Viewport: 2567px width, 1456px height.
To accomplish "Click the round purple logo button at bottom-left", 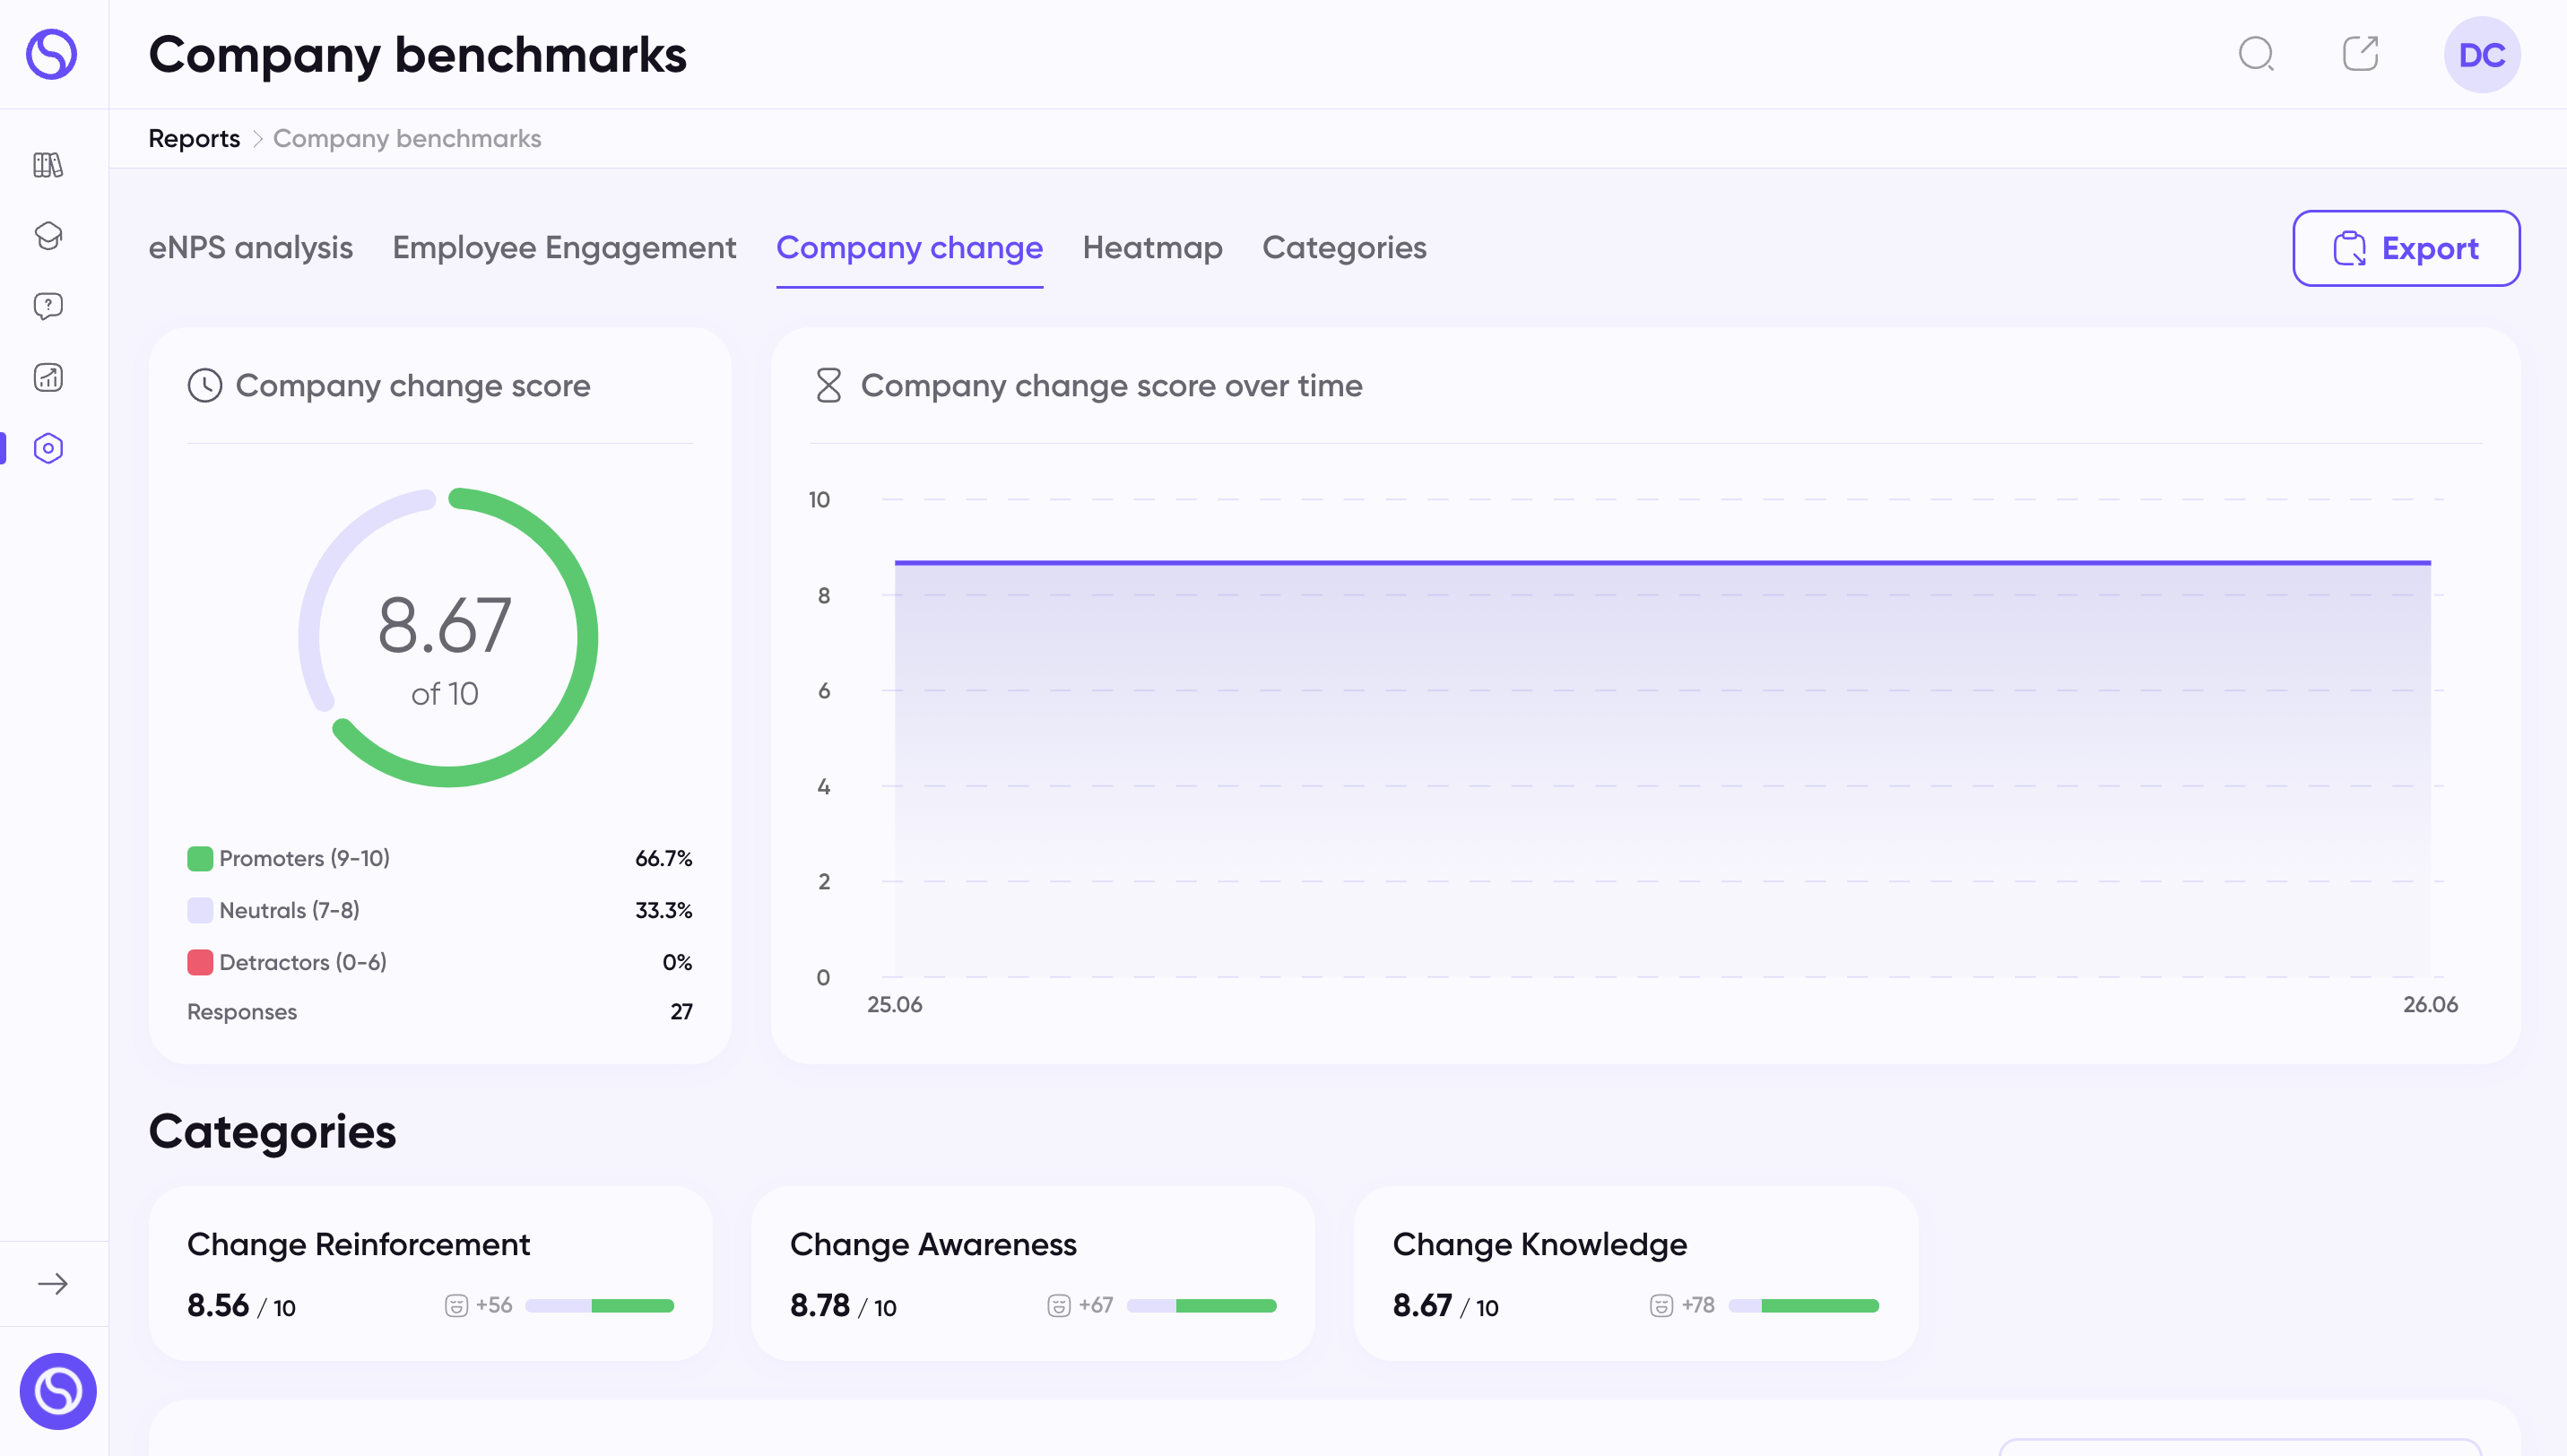I will (58, 1391).
